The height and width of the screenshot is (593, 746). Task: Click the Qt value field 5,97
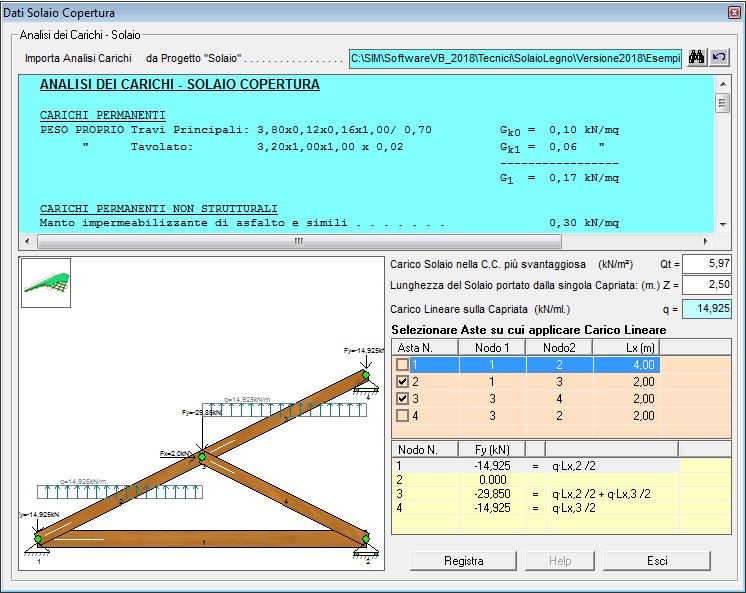tap(707, 264)
